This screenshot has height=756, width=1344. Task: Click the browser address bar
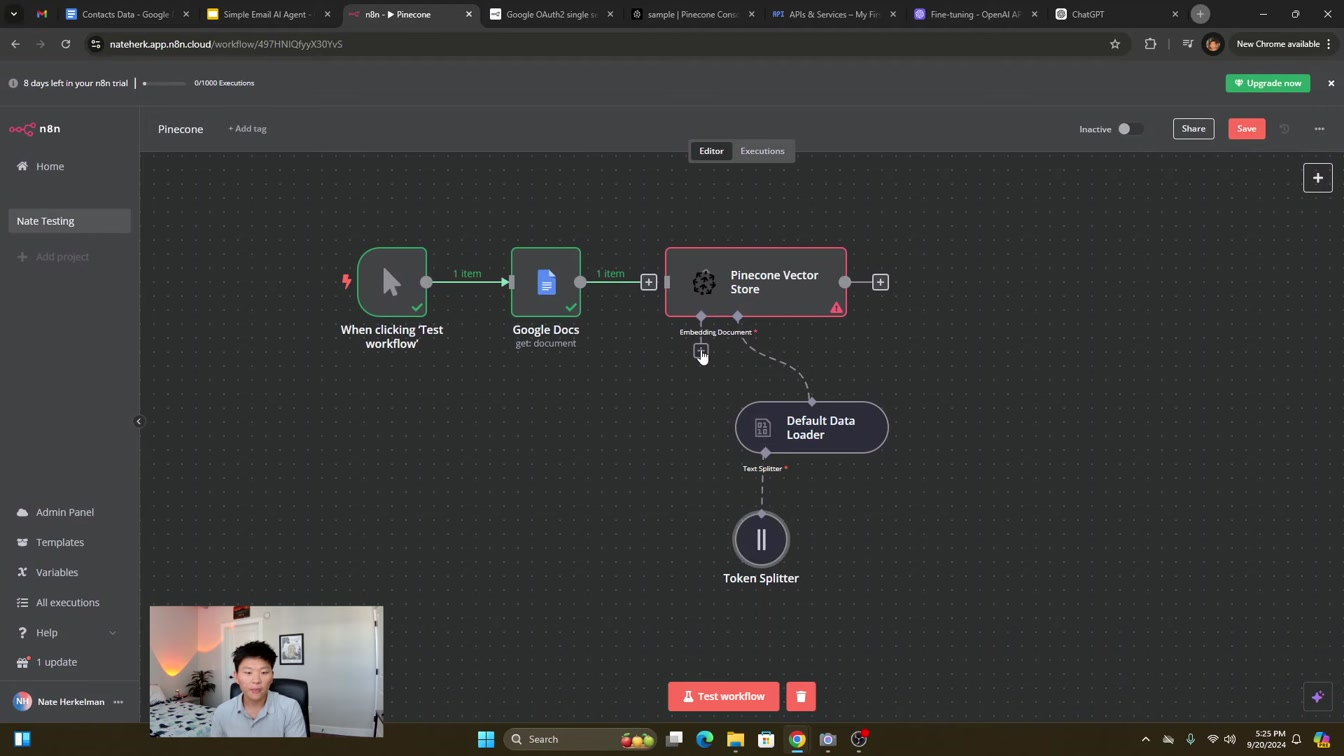click(600, 44)
